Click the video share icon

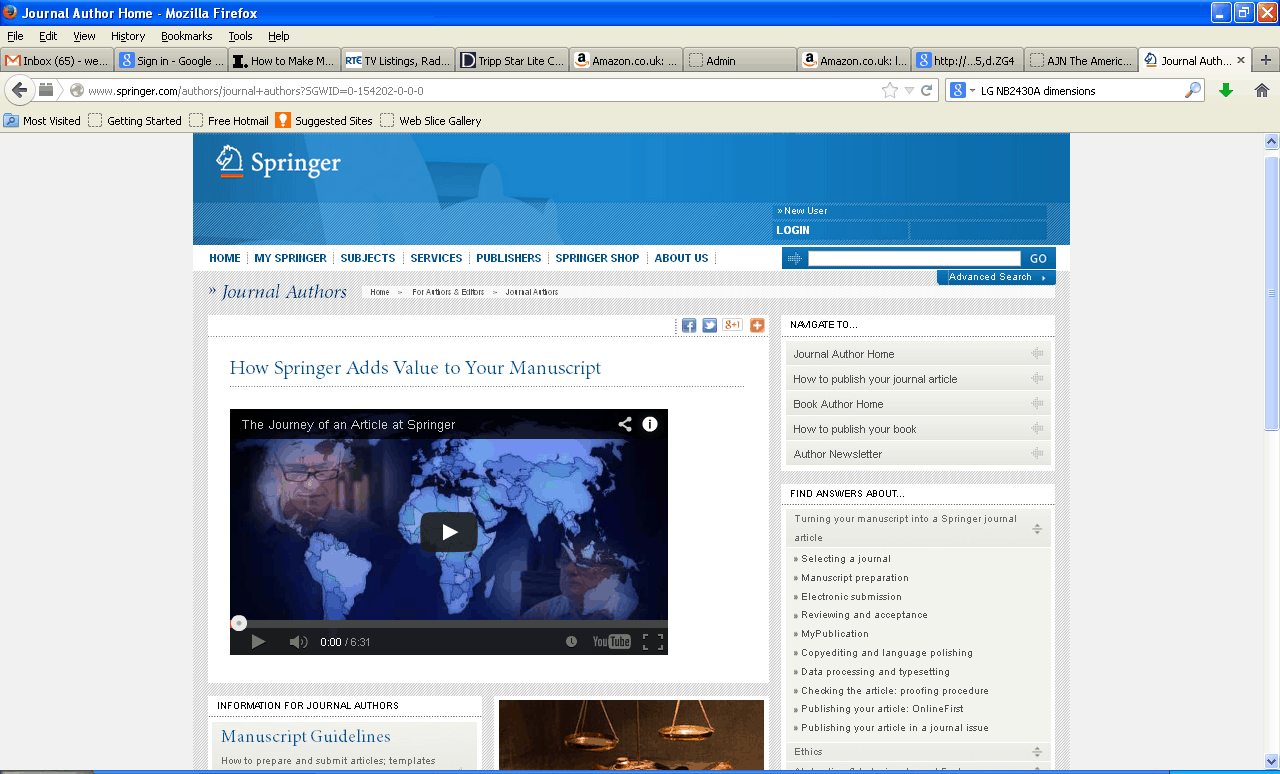tap(625, 424)
